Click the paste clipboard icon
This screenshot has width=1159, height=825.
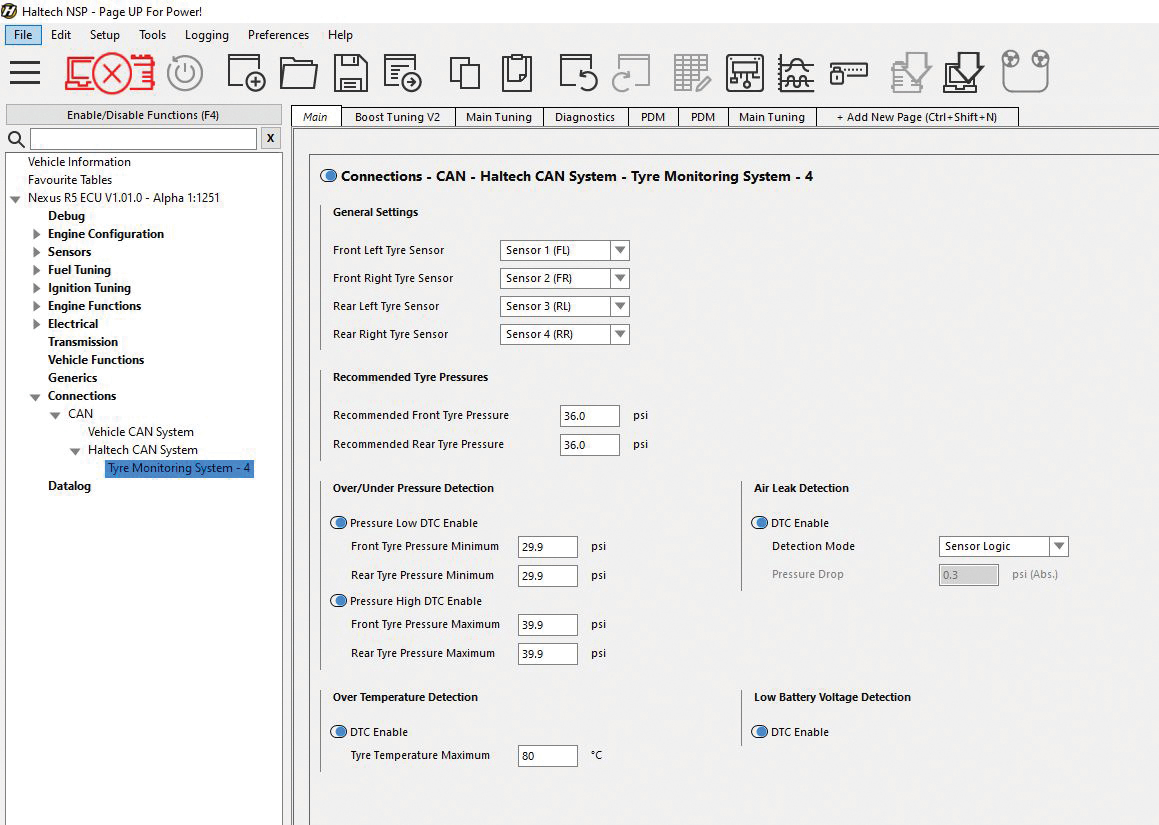(x=516, y=73)
